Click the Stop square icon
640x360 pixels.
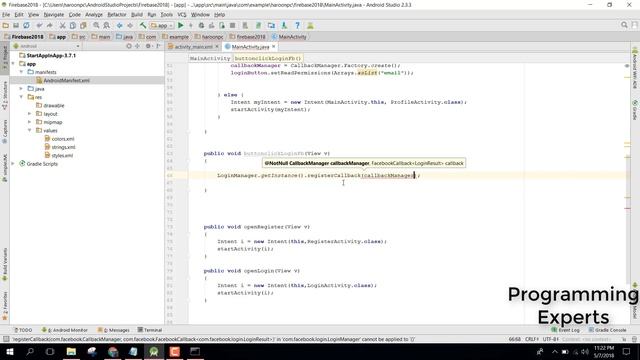(233, 25)
